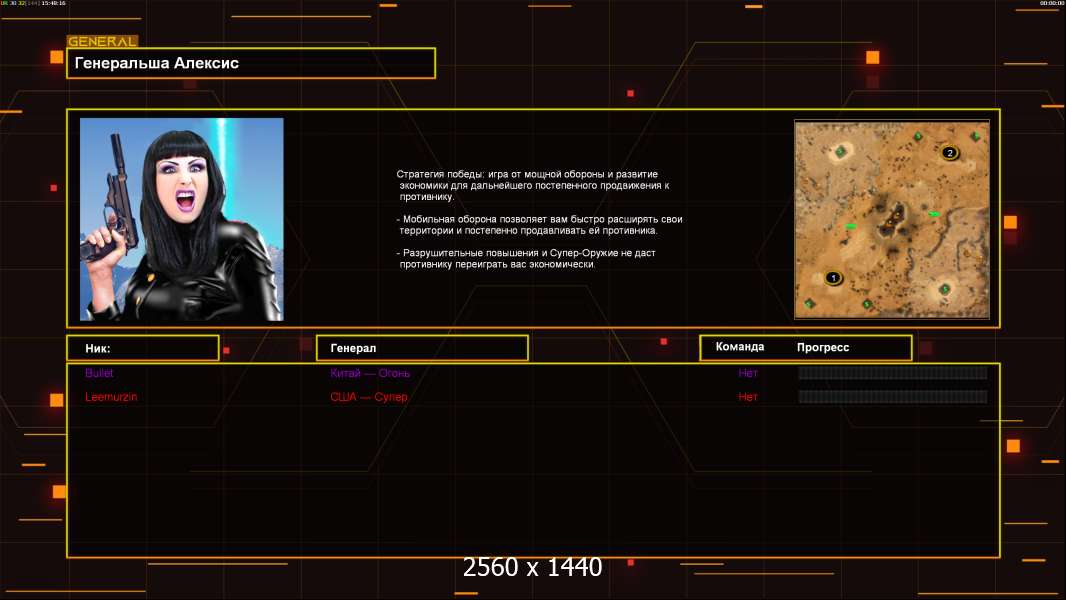Click the Прогресс column header
The height and width of the screenshot is (600, 1066).
823,347
